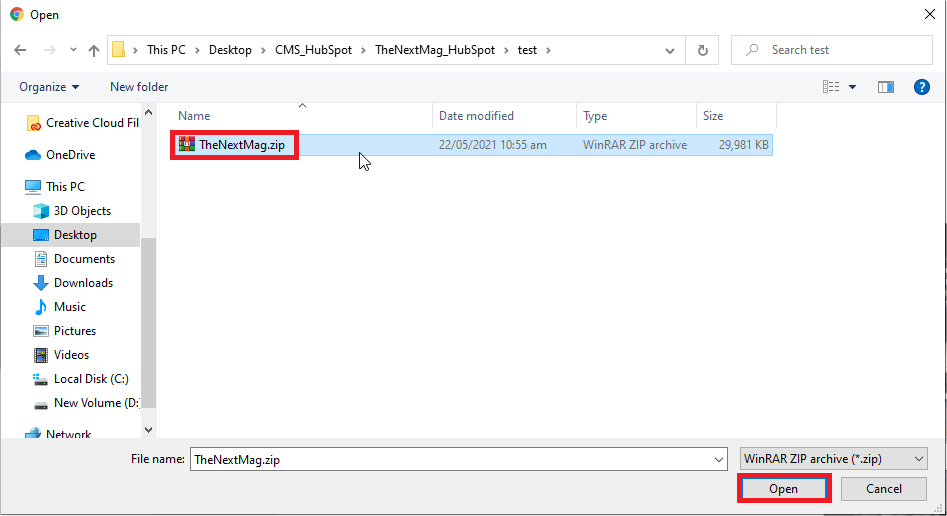Open Local Disk (C:) drive

90,379
